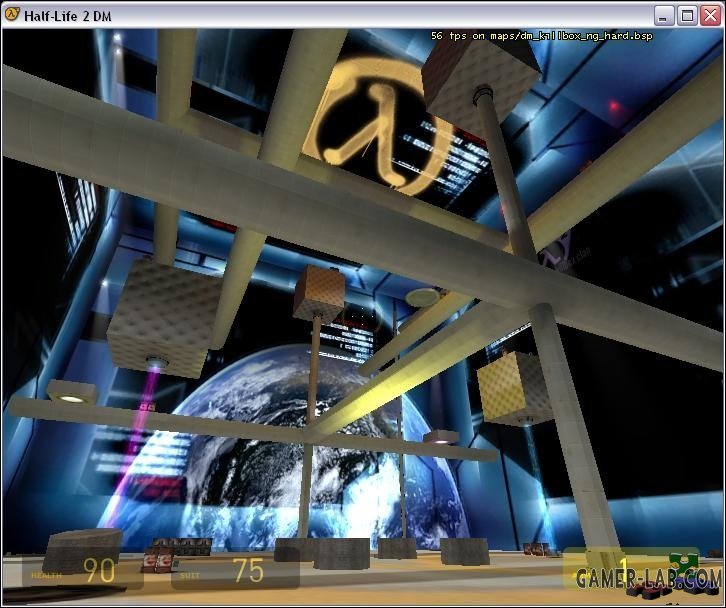The image size is (726, 608).
Task: Click the Half-Life lambda icon in title bar
Action: click(x=12, y=15)
